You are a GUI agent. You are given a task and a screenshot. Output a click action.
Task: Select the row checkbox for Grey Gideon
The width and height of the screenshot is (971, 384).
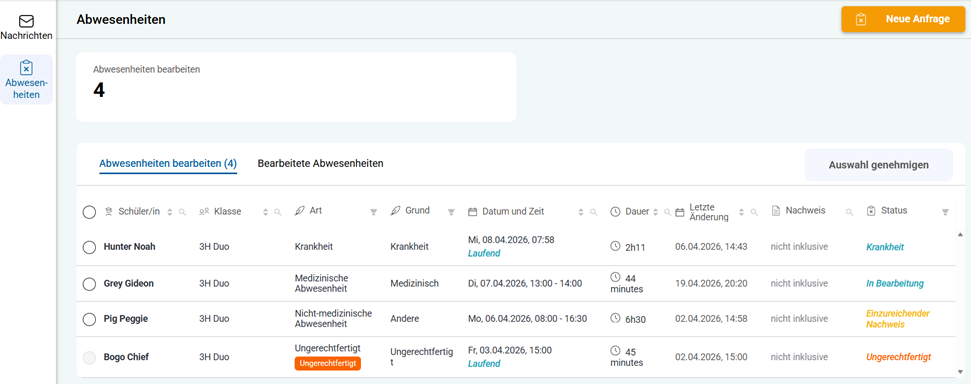pyautogui.click(x=89, y=284)
